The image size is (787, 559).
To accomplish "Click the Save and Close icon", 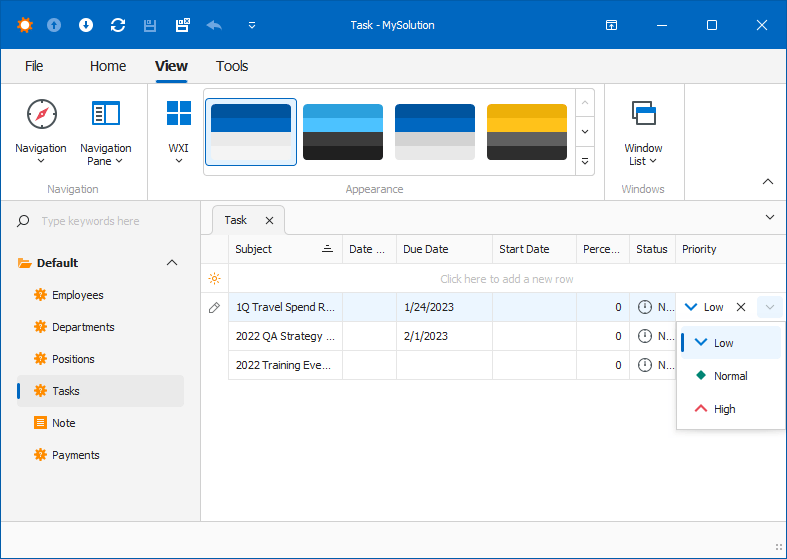I will tap(182, 25).
